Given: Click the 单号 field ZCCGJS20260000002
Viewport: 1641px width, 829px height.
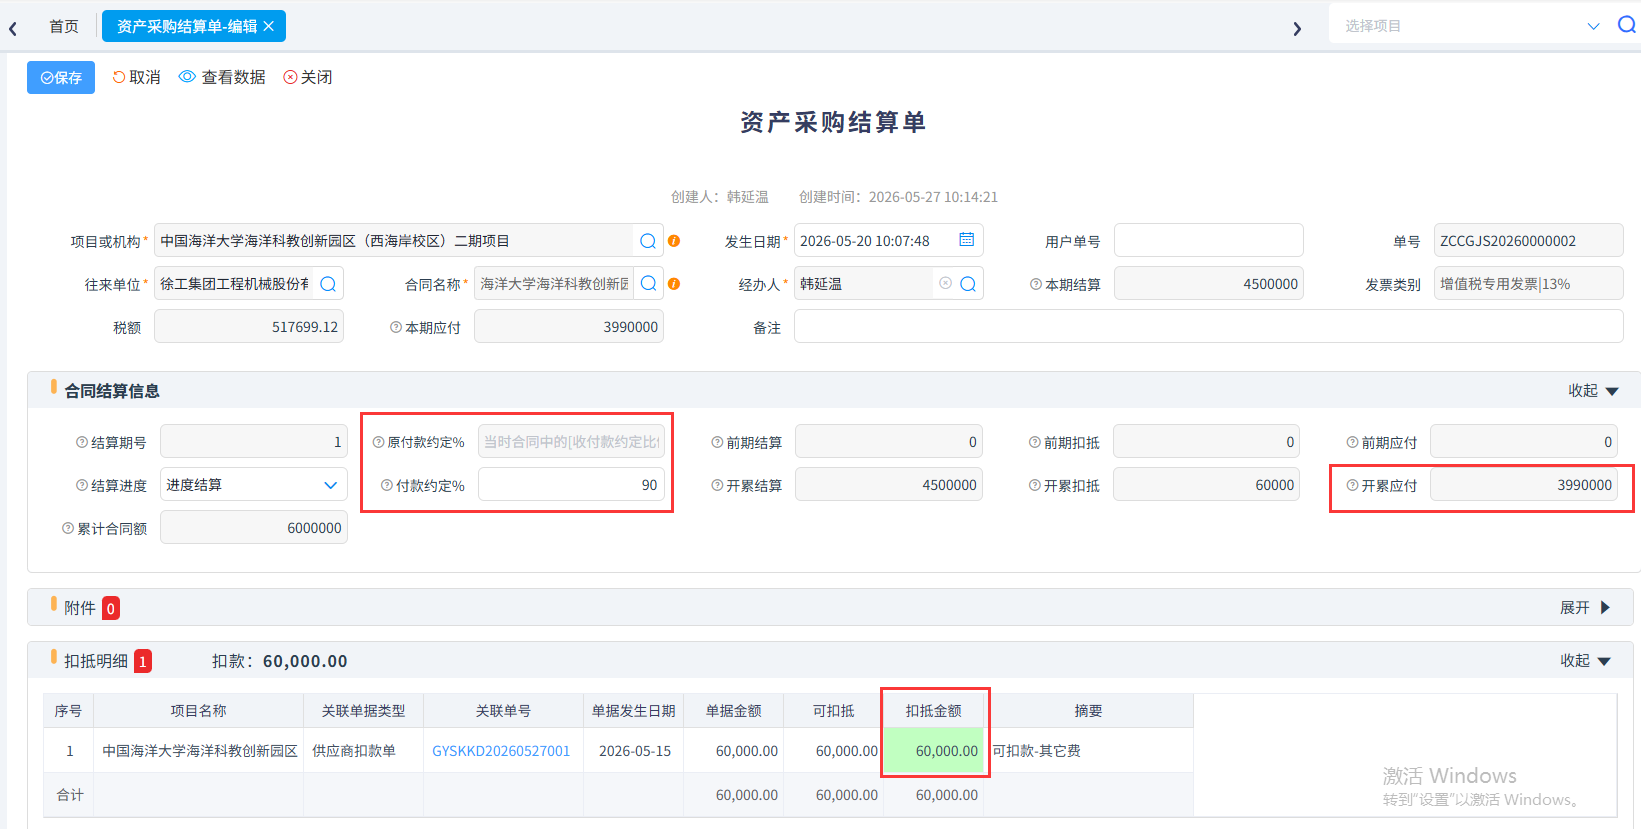Looking at the screenshot, I should pyautogui.click(x=1528, y=241).
